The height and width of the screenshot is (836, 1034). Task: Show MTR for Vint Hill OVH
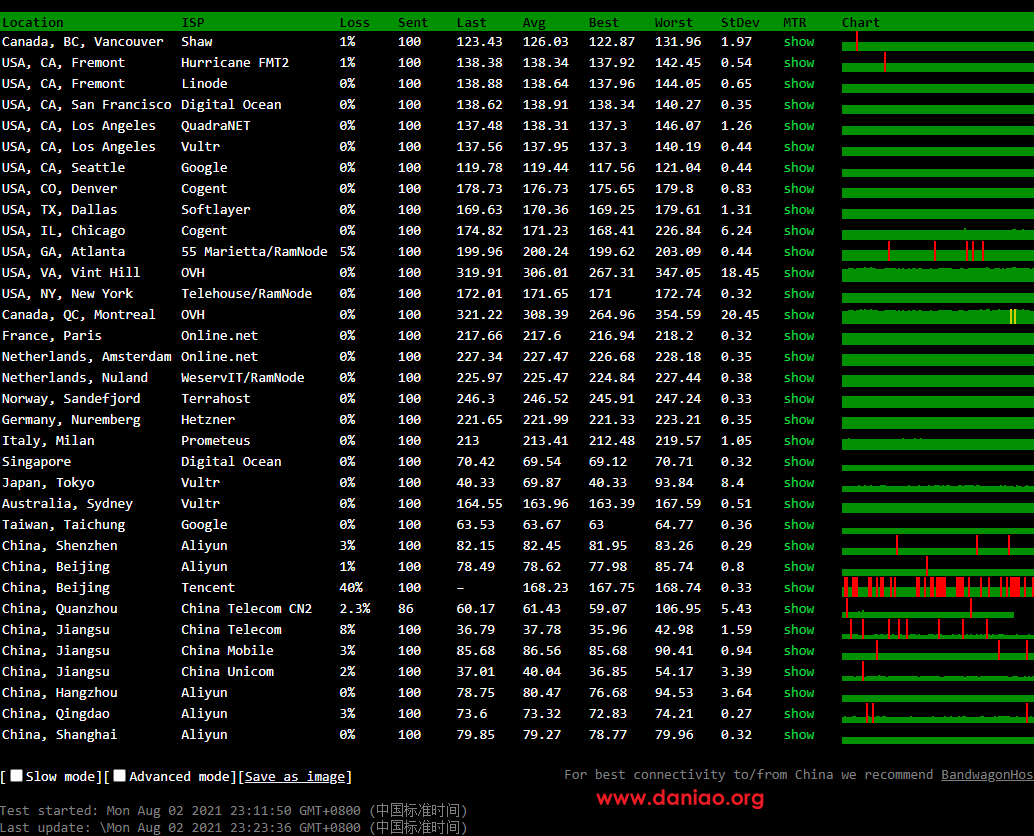pos(799,273)
